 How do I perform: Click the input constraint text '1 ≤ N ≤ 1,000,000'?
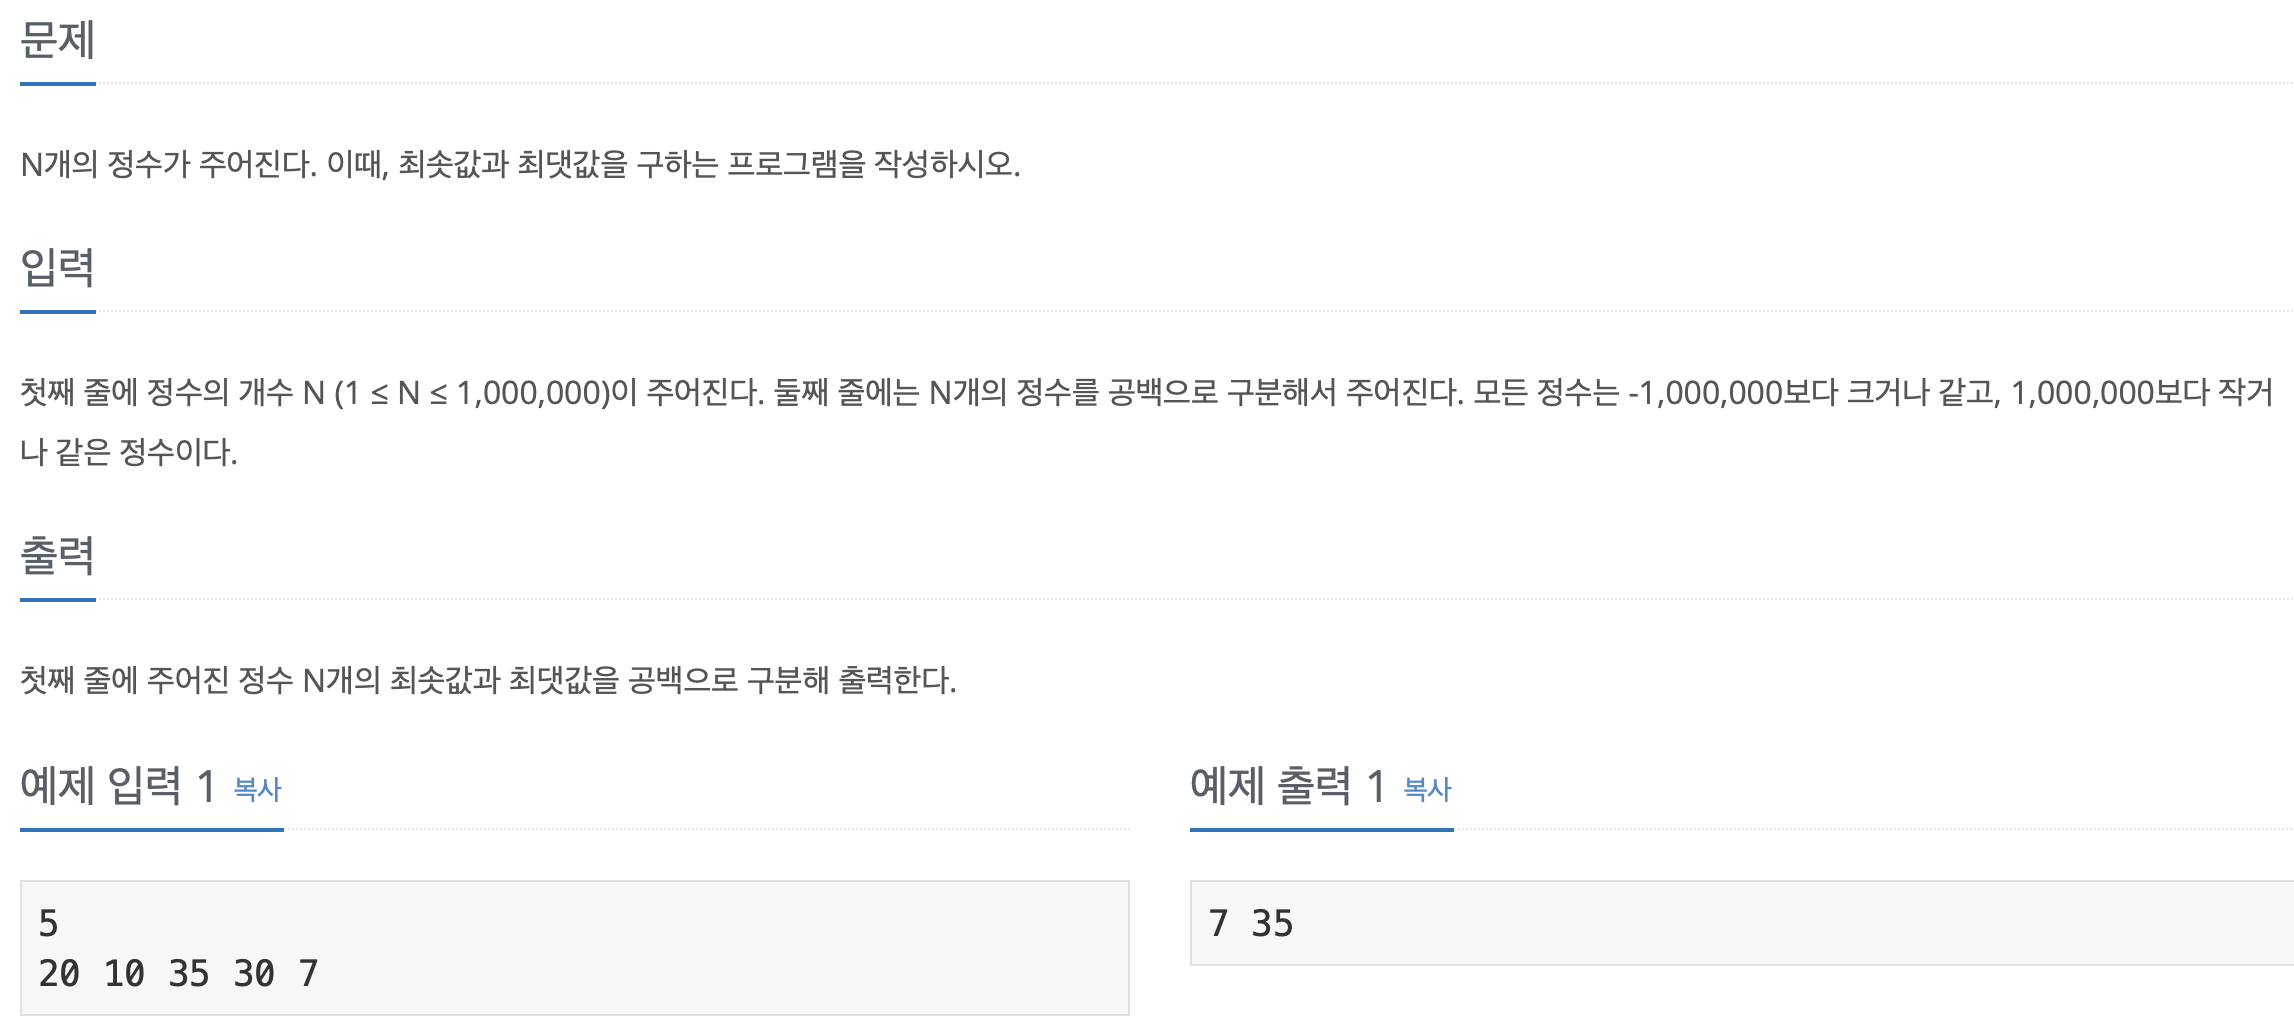point(472,393)
